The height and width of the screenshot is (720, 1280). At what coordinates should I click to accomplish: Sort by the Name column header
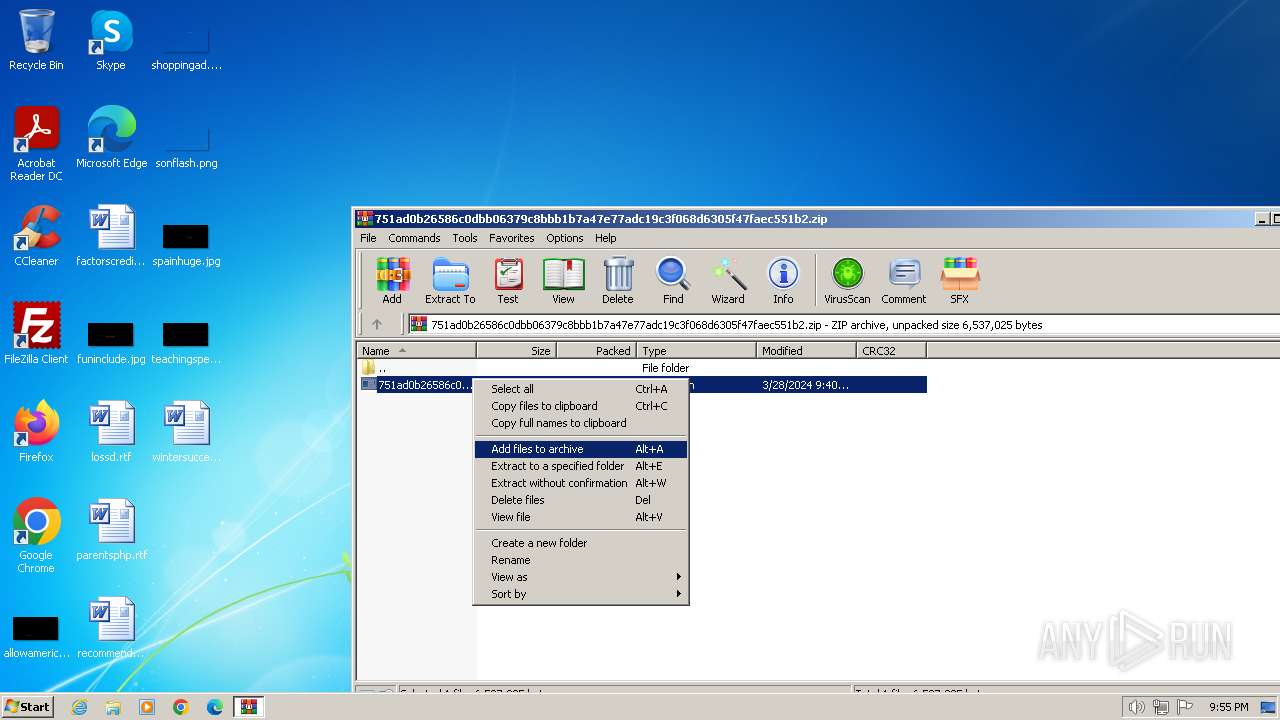(416, 351)
